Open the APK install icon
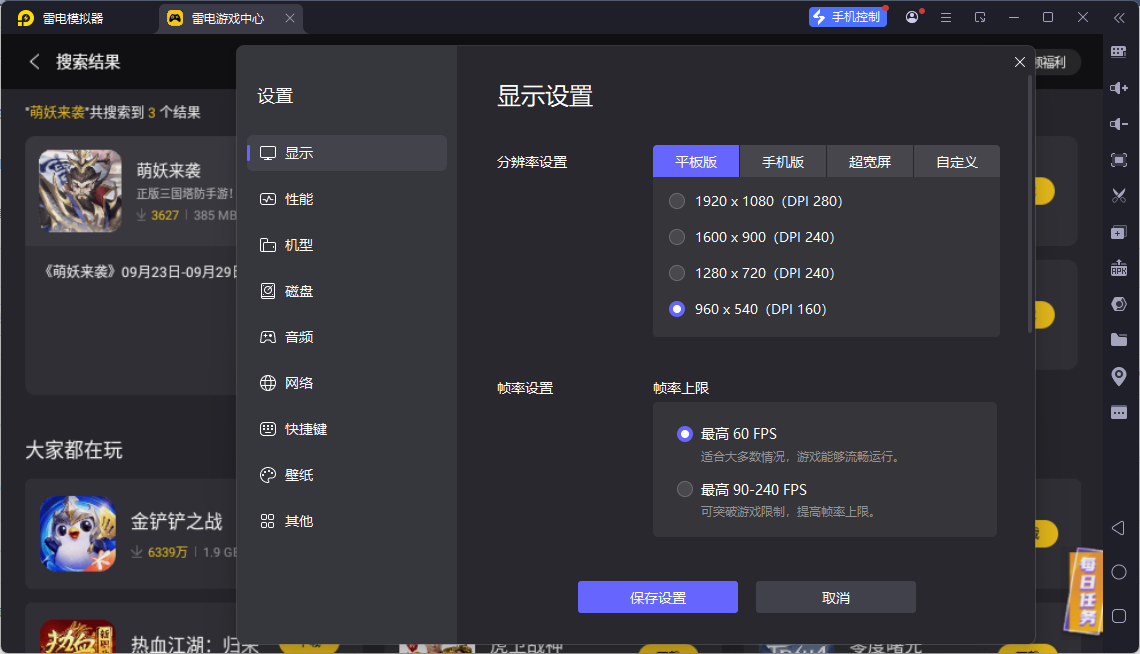The height and width of the screenshot is (654, 1140). point(1118,267)
